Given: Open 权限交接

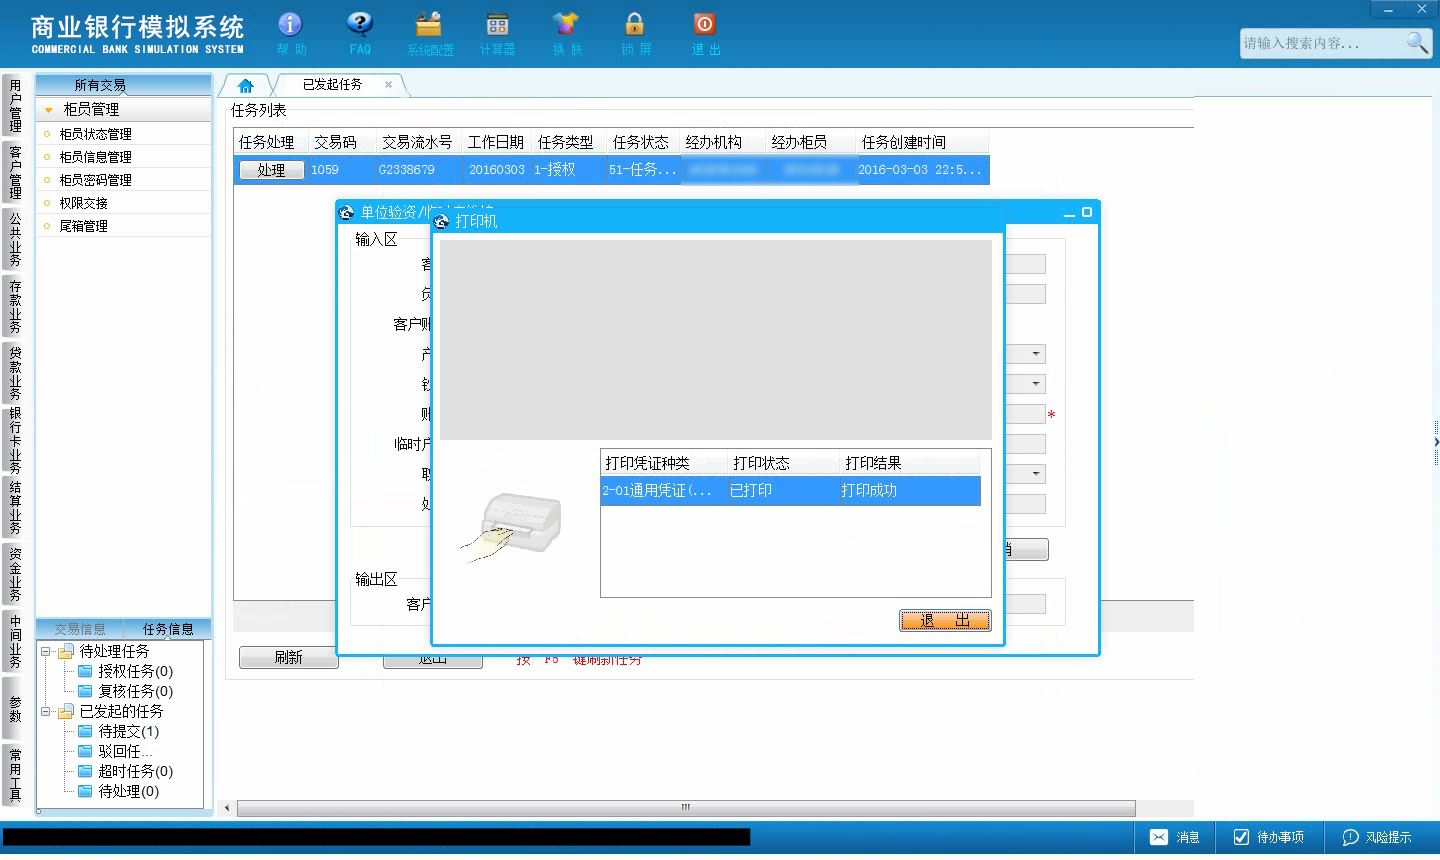Looking at the screenshot, I should 83,203.
